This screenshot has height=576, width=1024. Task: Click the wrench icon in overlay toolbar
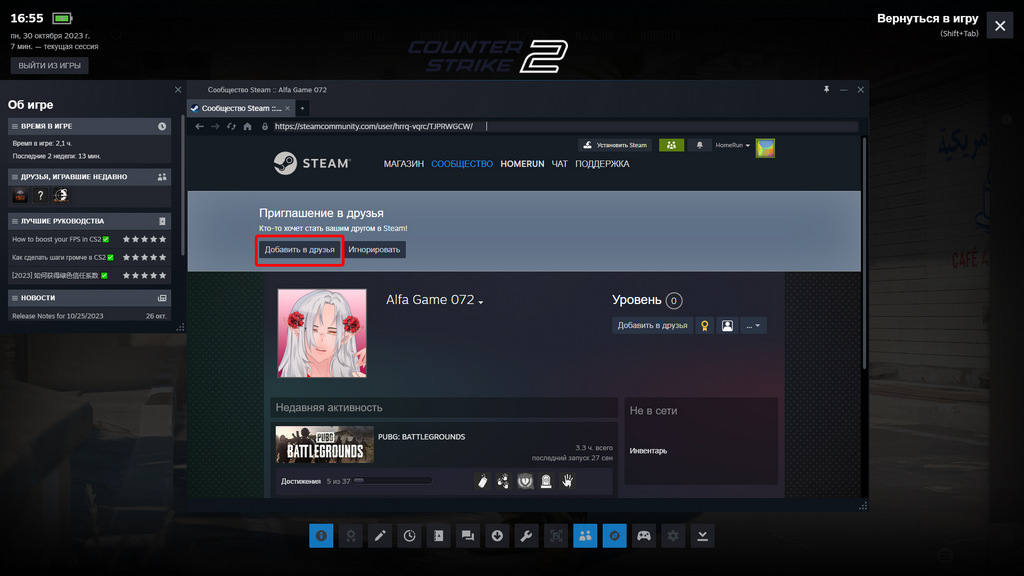pyautogui.click(x=526, y=536)
